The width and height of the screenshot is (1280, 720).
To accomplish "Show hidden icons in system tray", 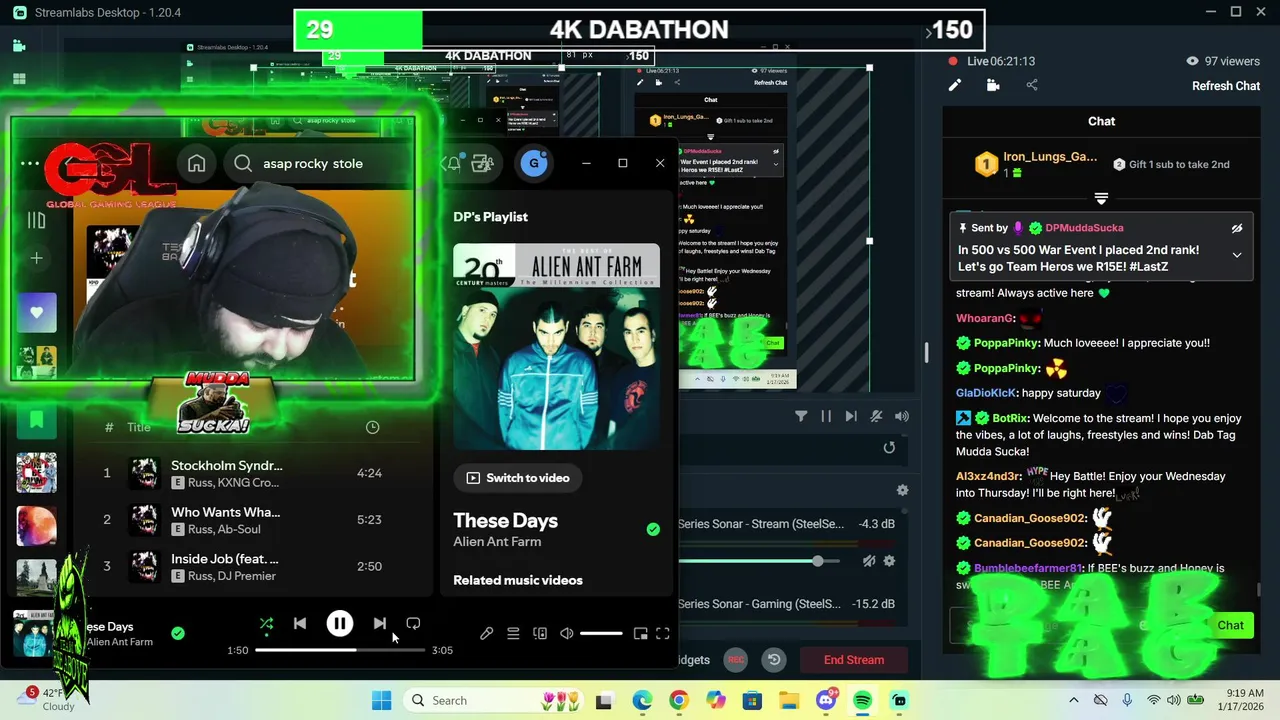I will click(1074, 700).
